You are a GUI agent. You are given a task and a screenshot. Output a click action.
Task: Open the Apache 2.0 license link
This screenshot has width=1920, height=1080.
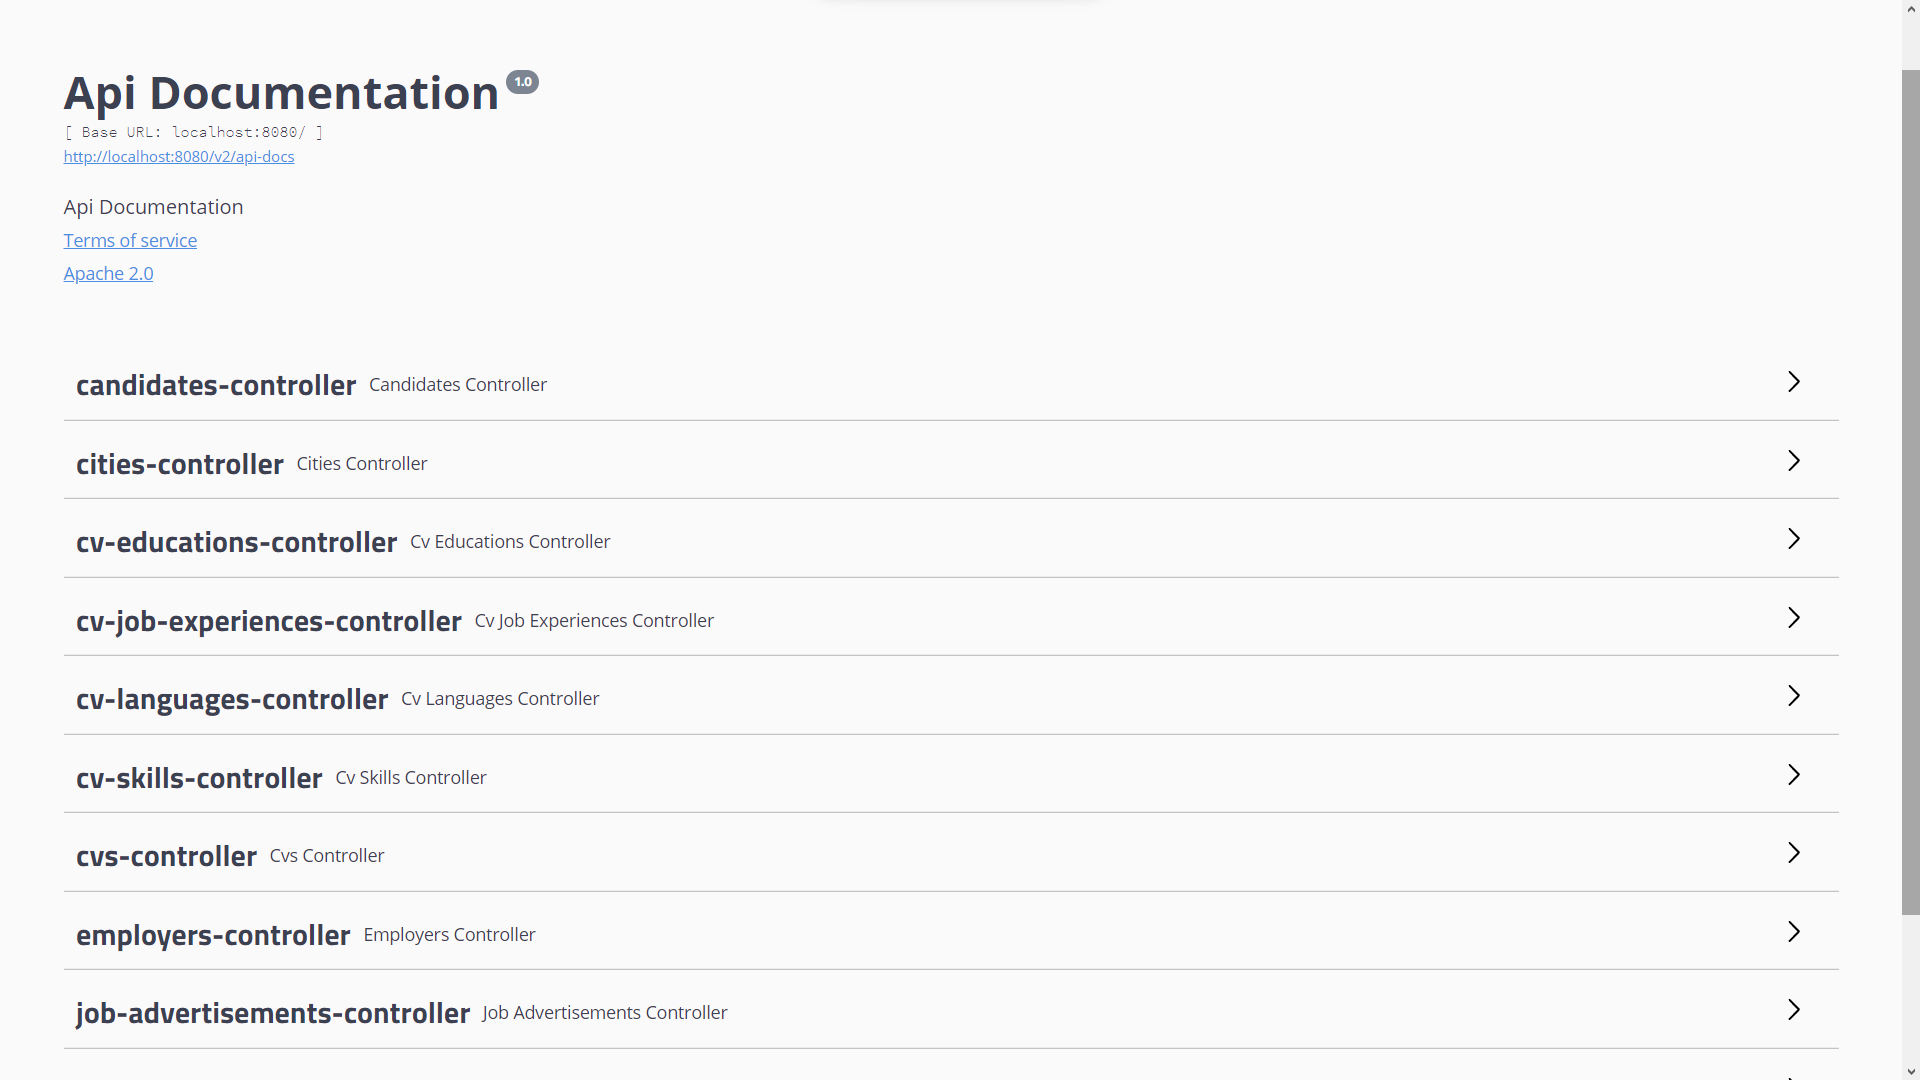[107, 273]
